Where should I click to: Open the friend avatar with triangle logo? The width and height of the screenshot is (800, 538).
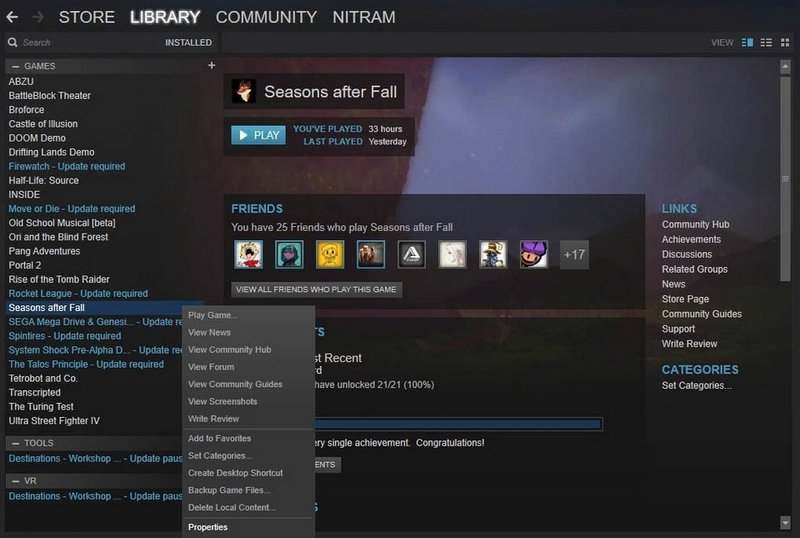(x=412, y=254)
